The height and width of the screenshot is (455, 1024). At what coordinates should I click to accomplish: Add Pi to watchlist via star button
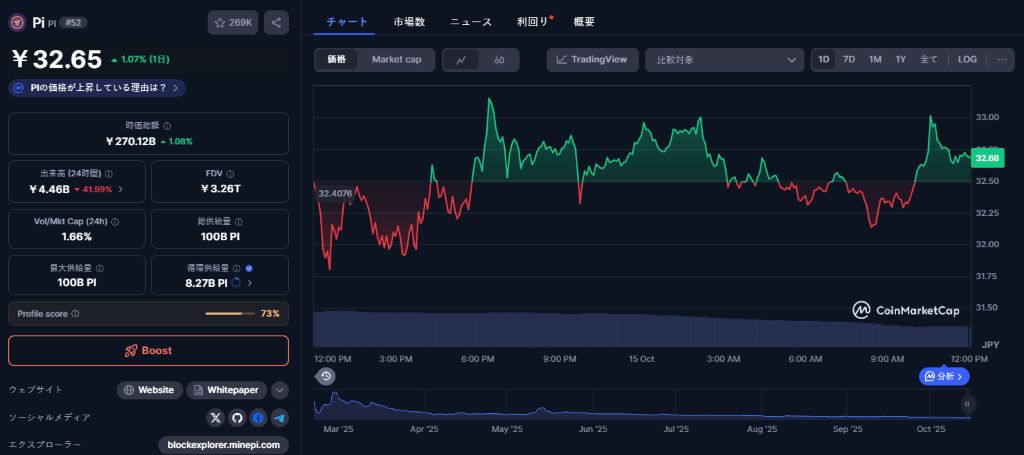pos(232,22)
